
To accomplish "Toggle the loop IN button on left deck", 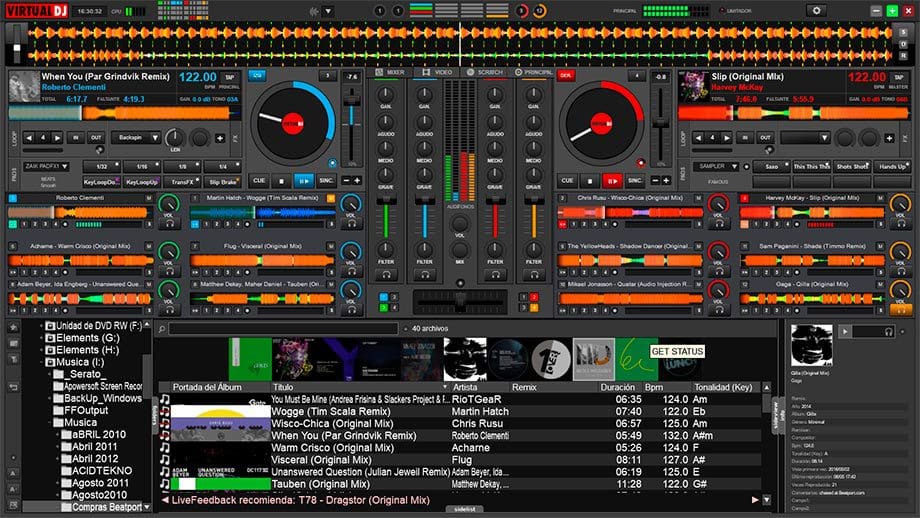I will pos(76,138).
